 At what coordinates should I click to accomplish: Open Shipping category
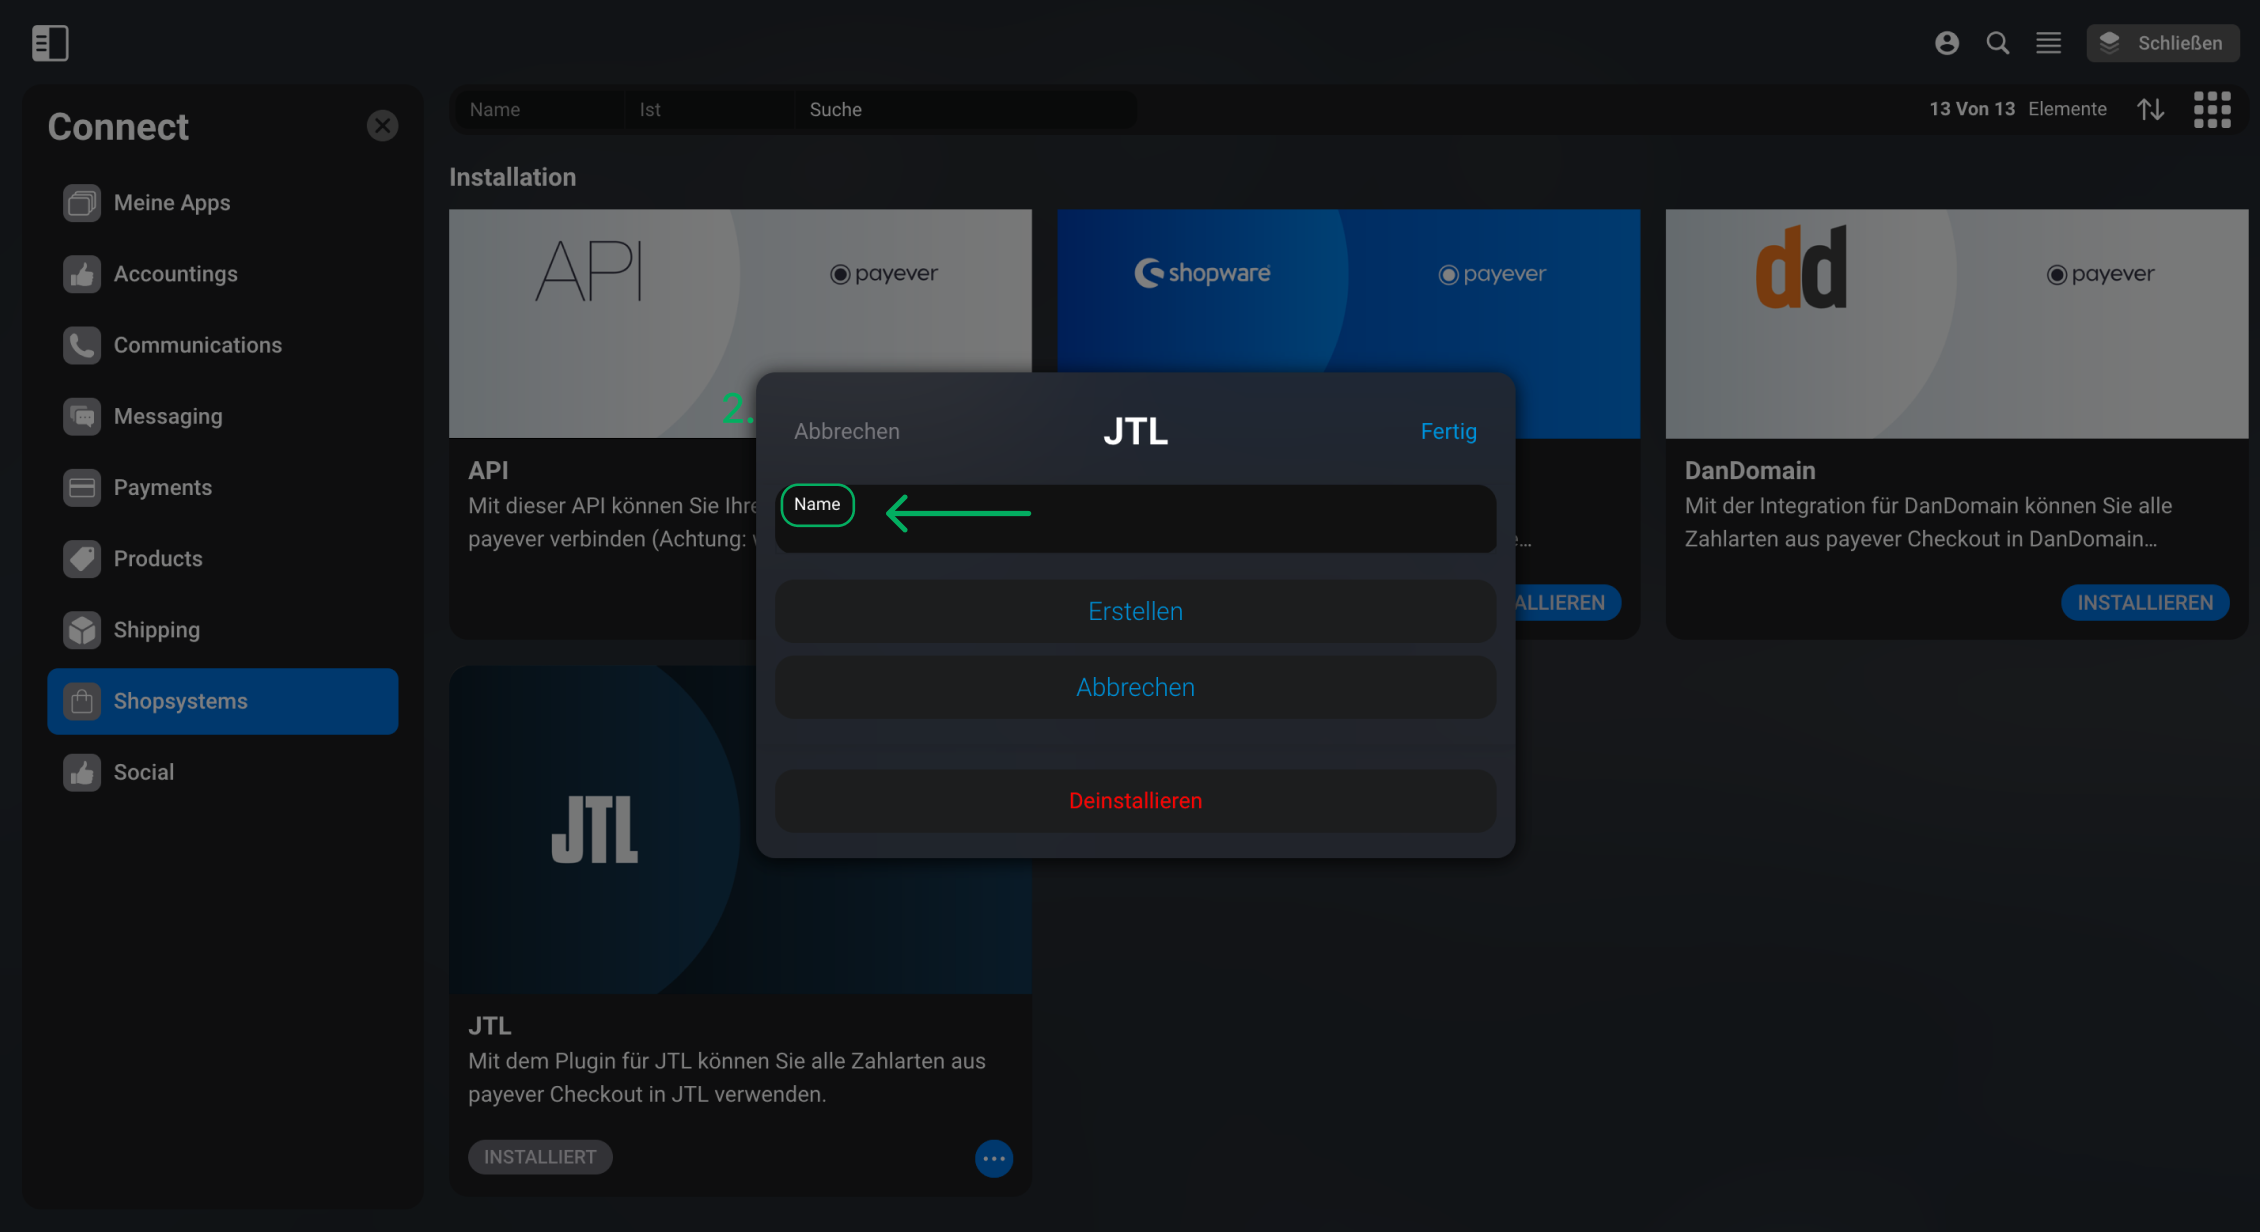click(x=223, y=630)
